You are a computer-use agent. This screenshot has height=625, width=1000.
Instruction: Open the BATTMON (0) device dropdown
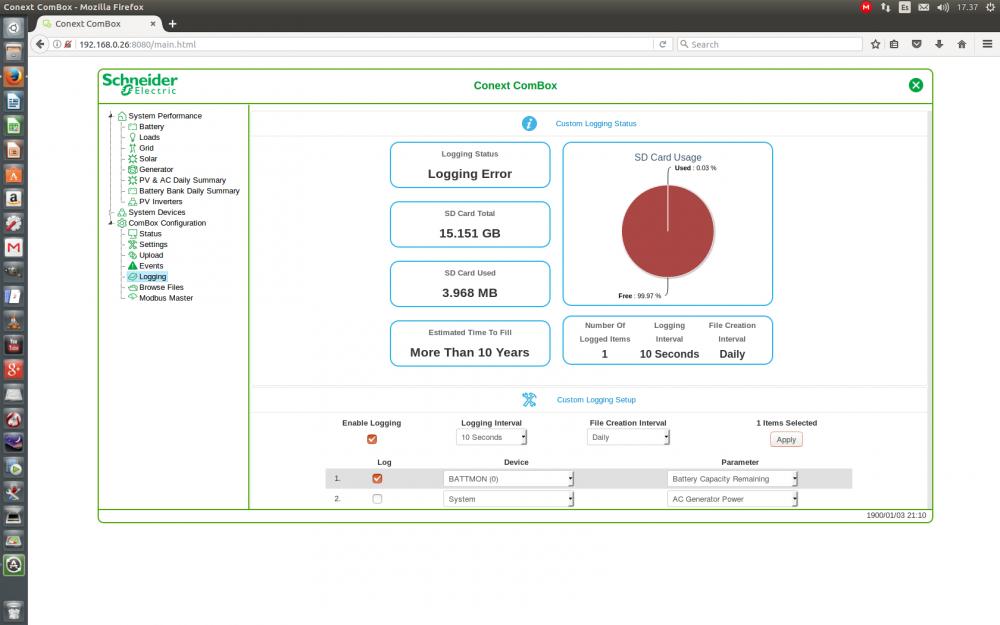(x=508, y=479)
